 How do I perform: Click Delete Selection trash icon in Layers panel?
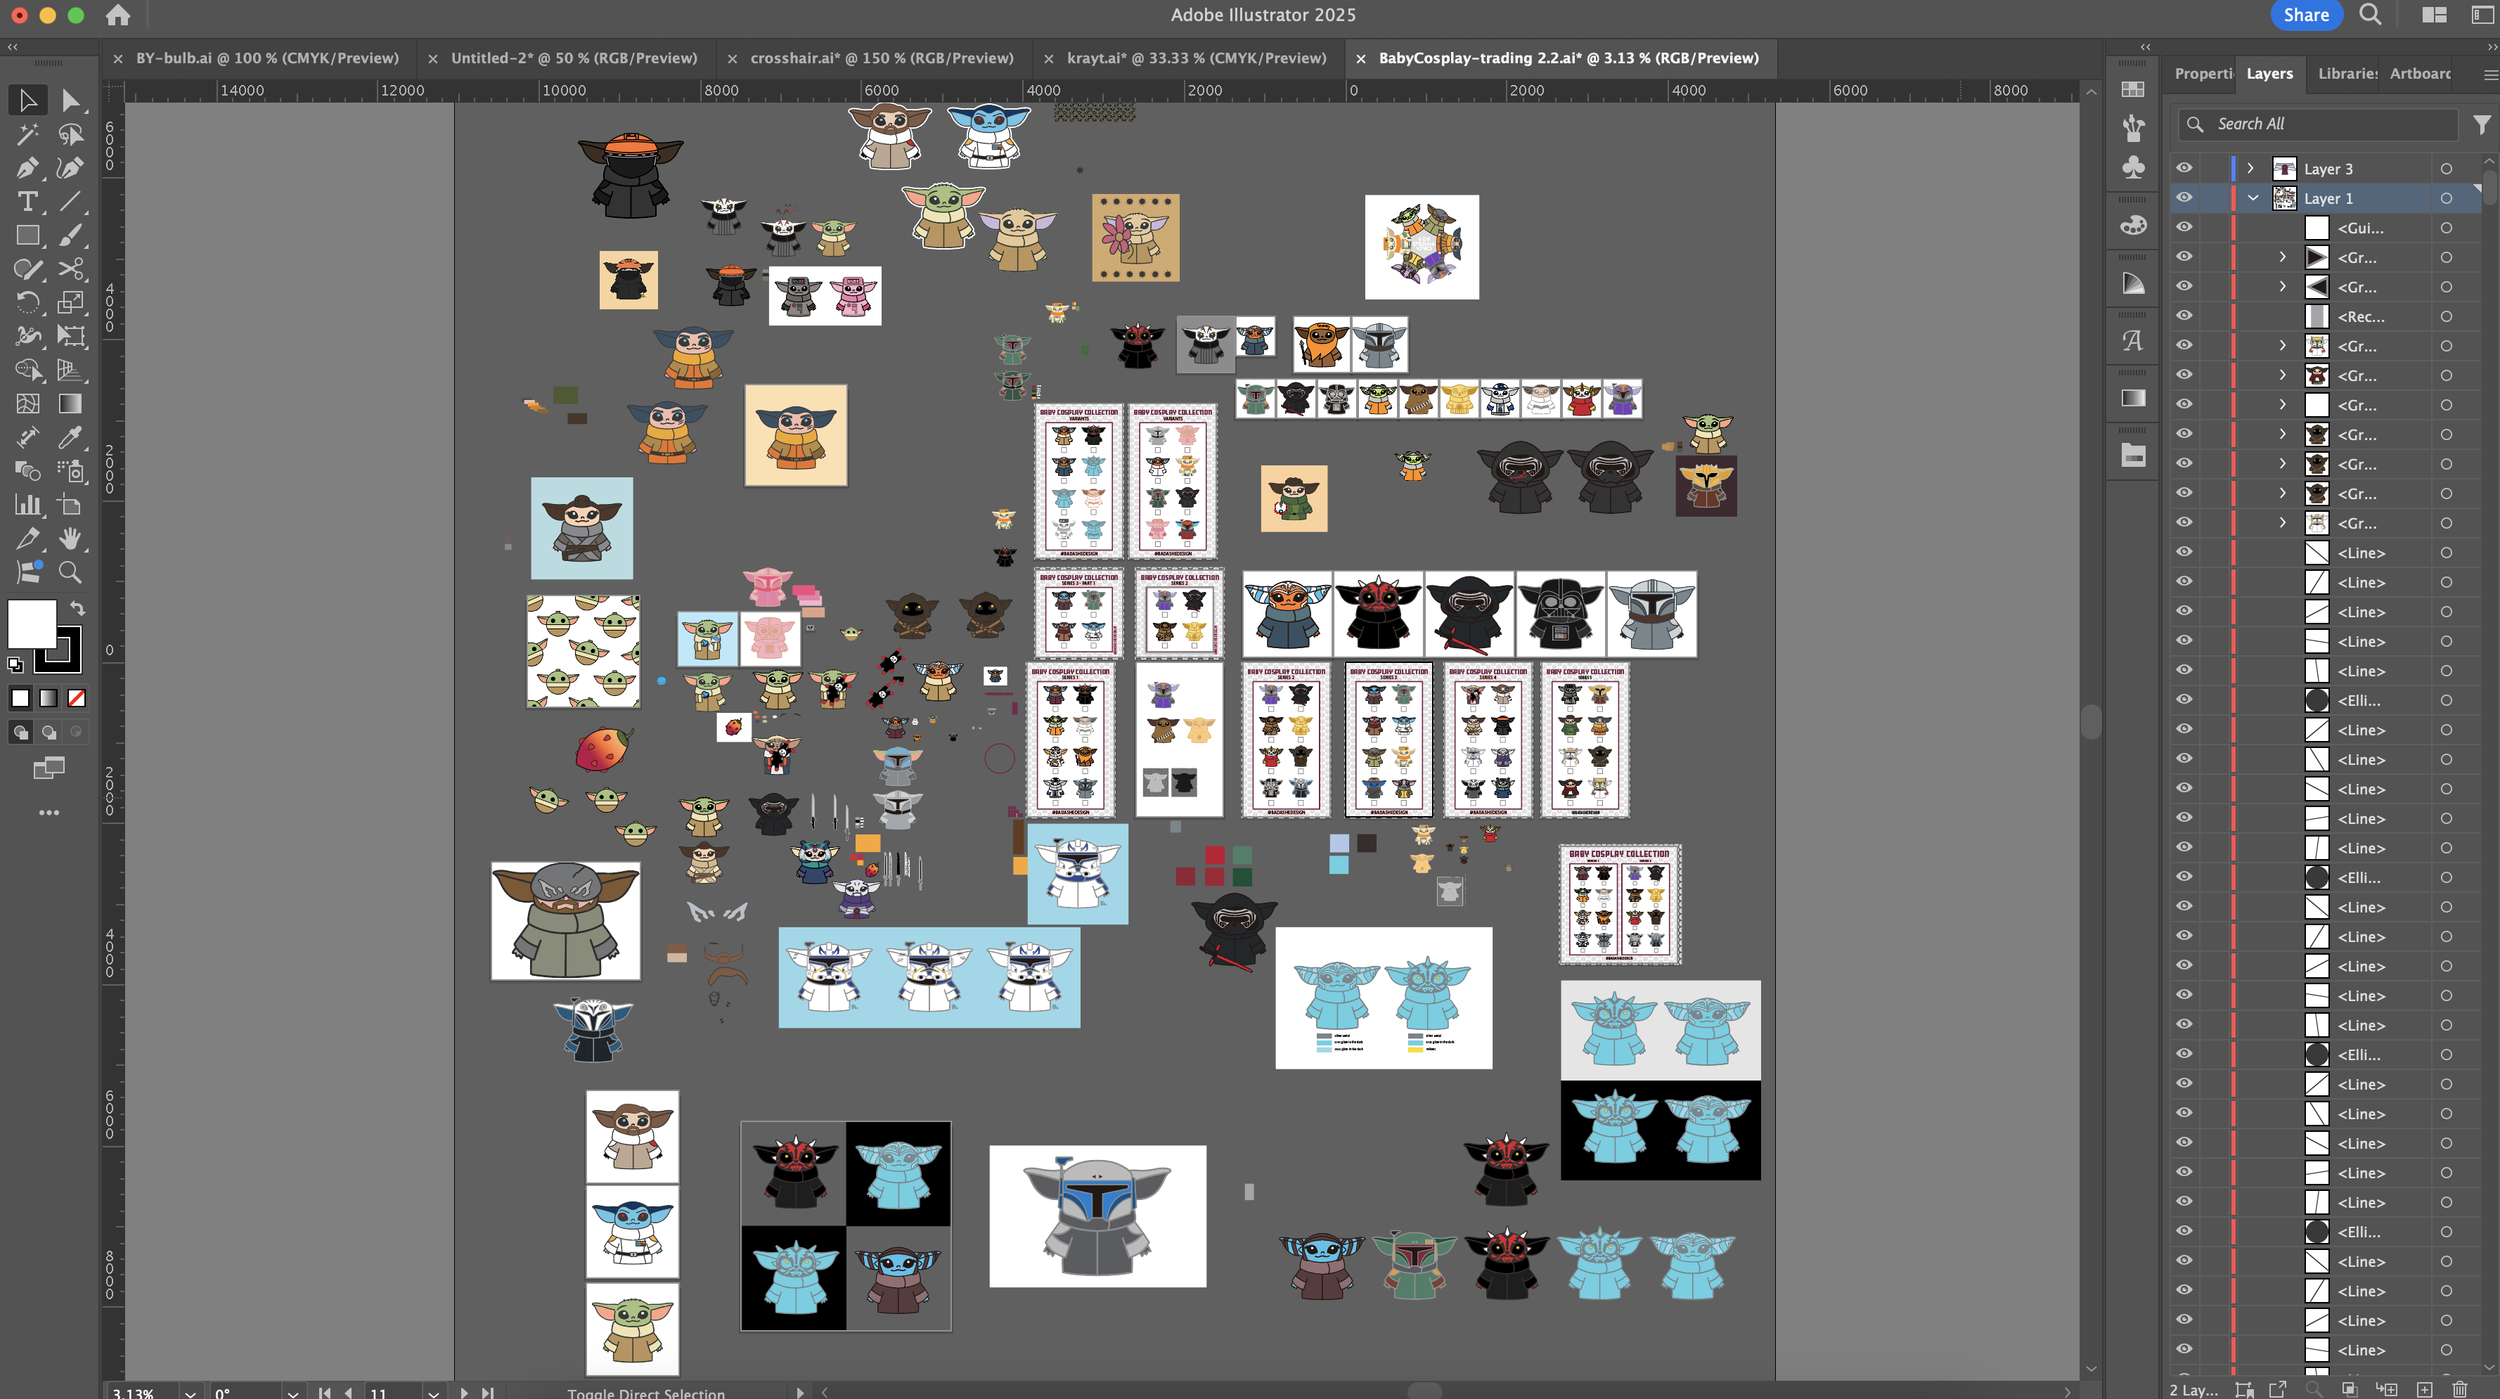pos(2460,1389)
